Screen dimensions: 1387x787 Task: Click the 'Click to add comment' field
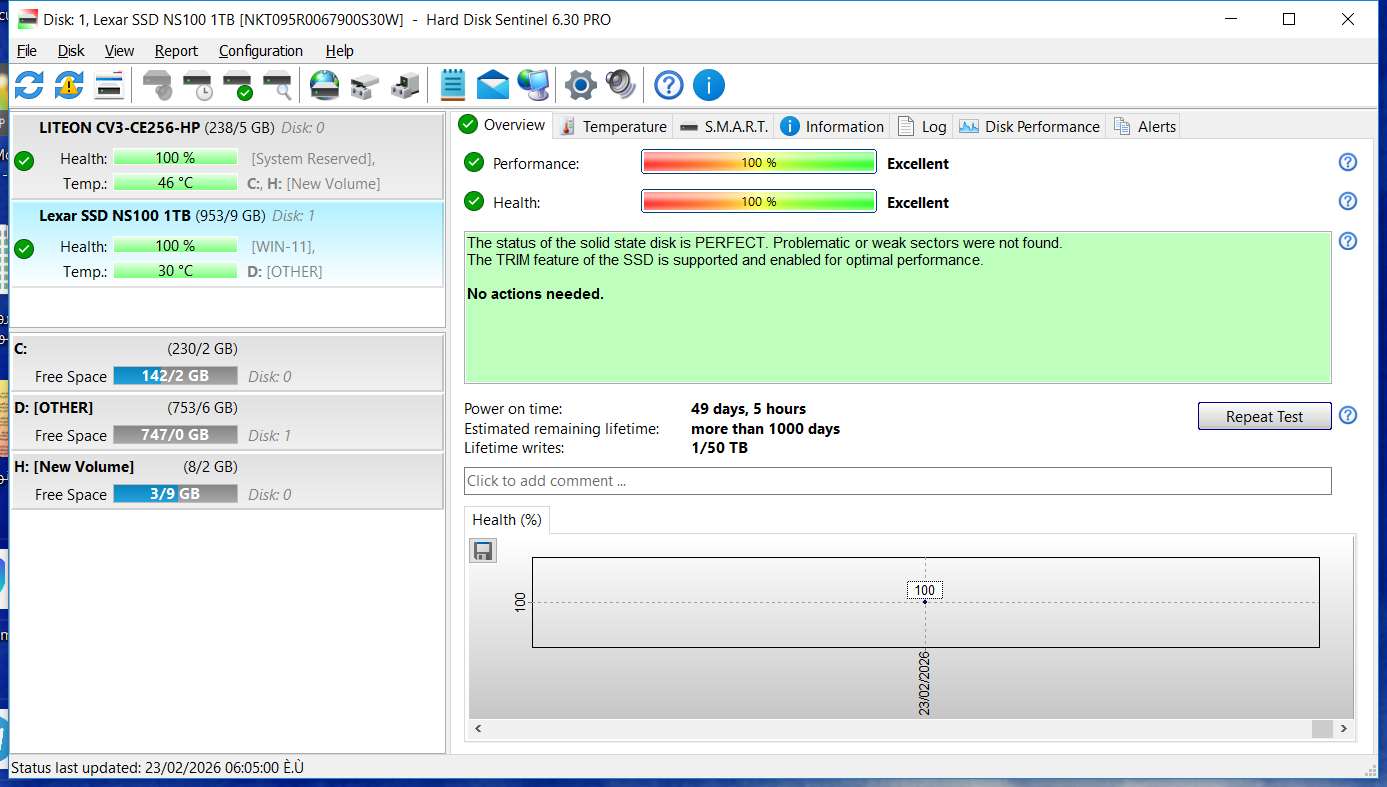pos(897,481)
